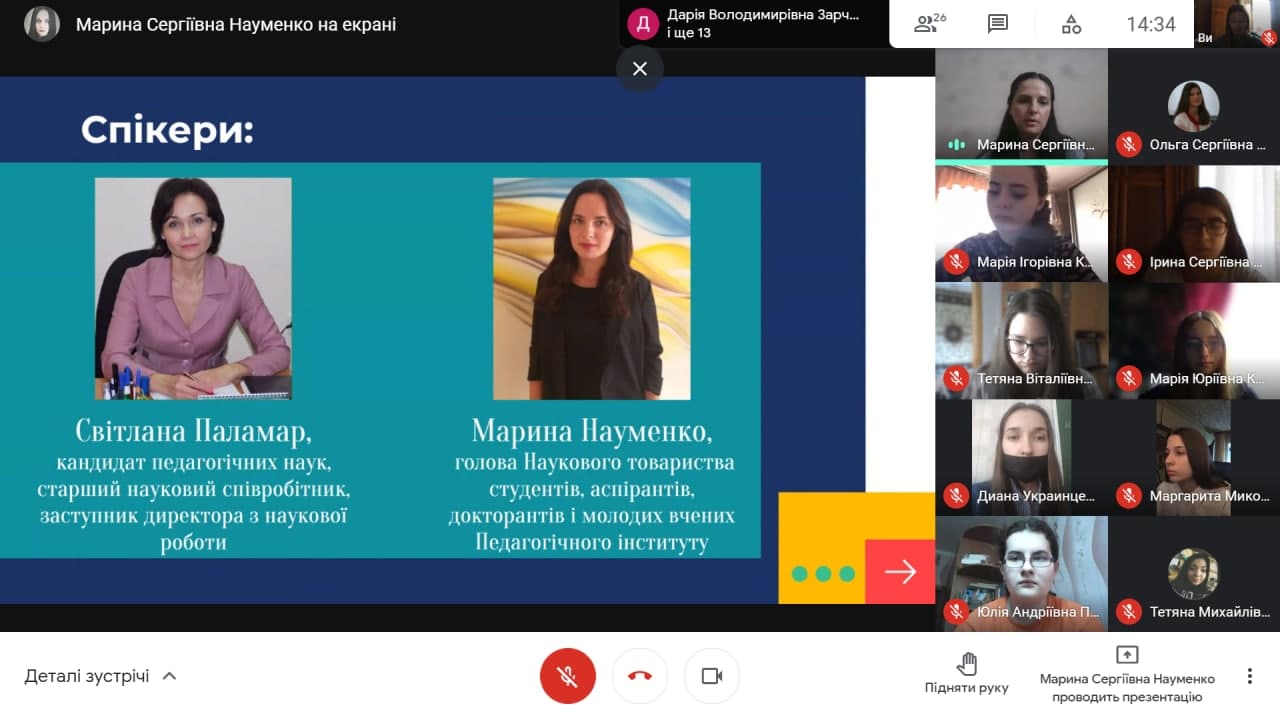Click the white arrow on red slide square
Viewport: 1280px width, 720px height.
point(900,571)
